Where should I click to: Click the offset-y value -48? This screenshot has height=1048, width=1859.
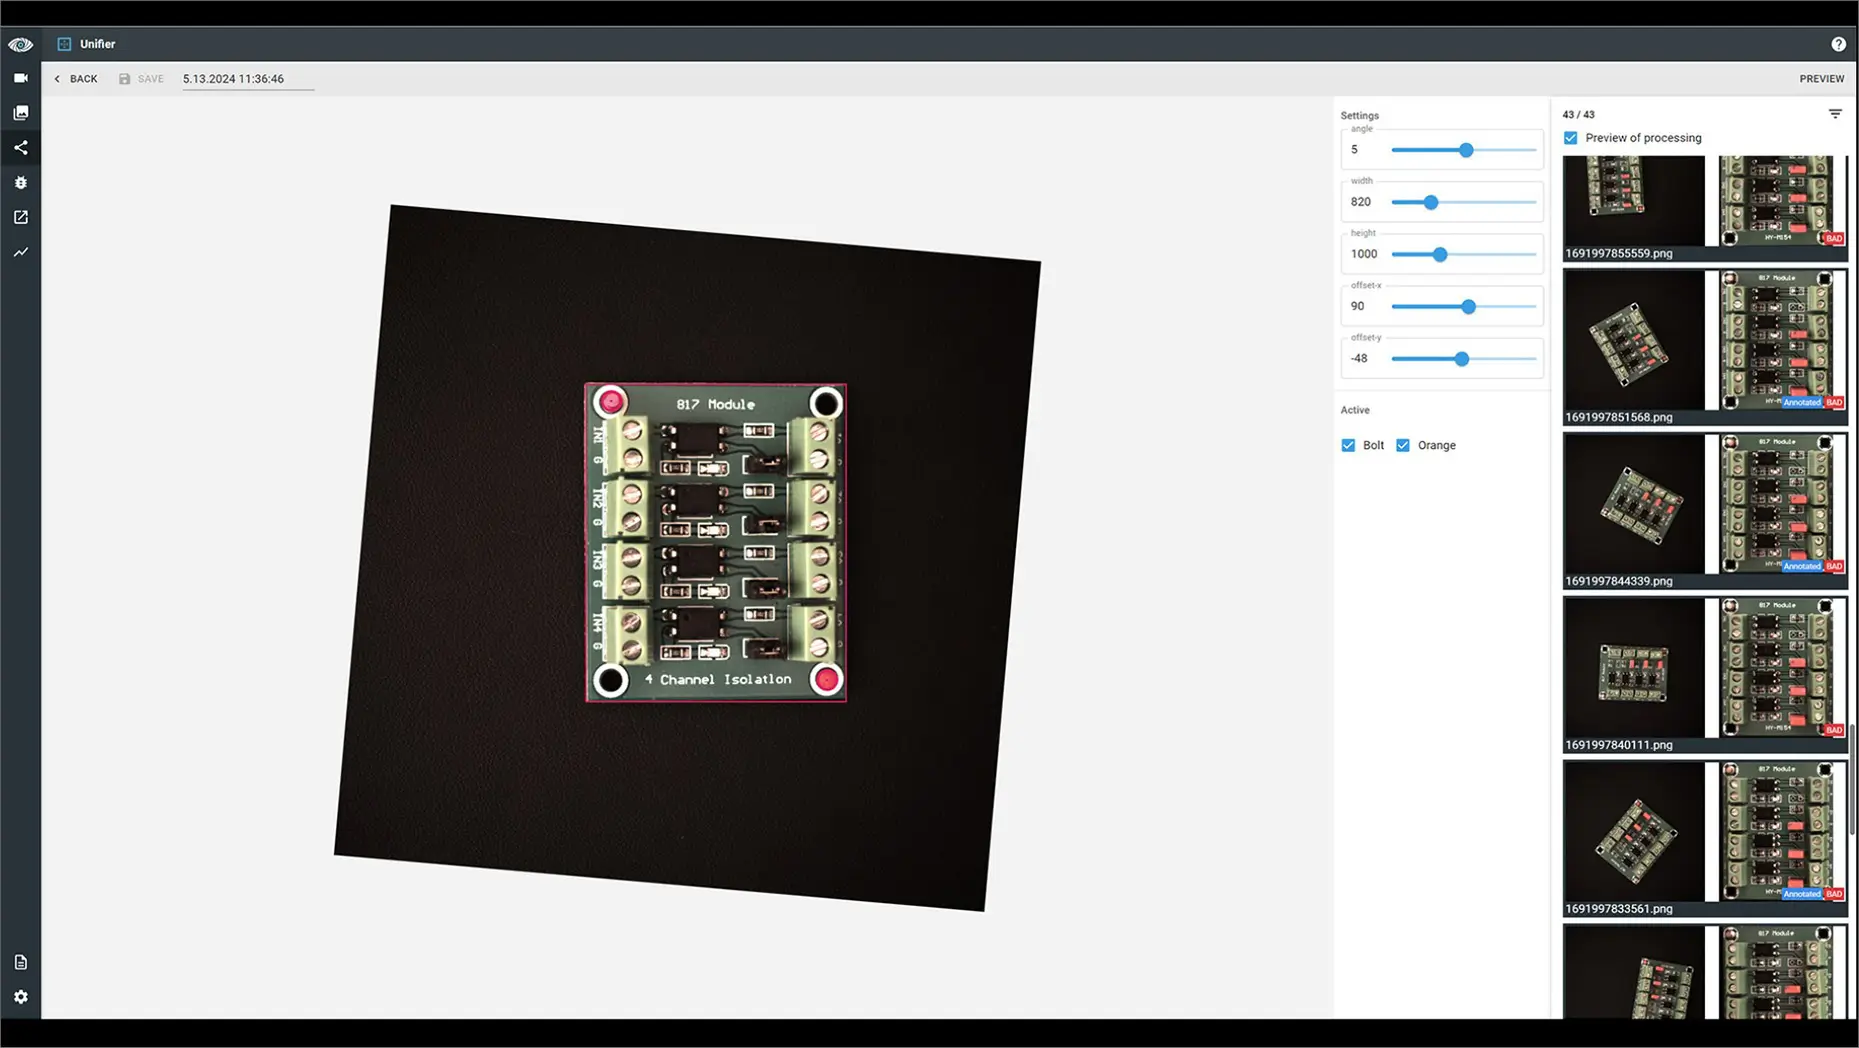(x=1359, y=358)
